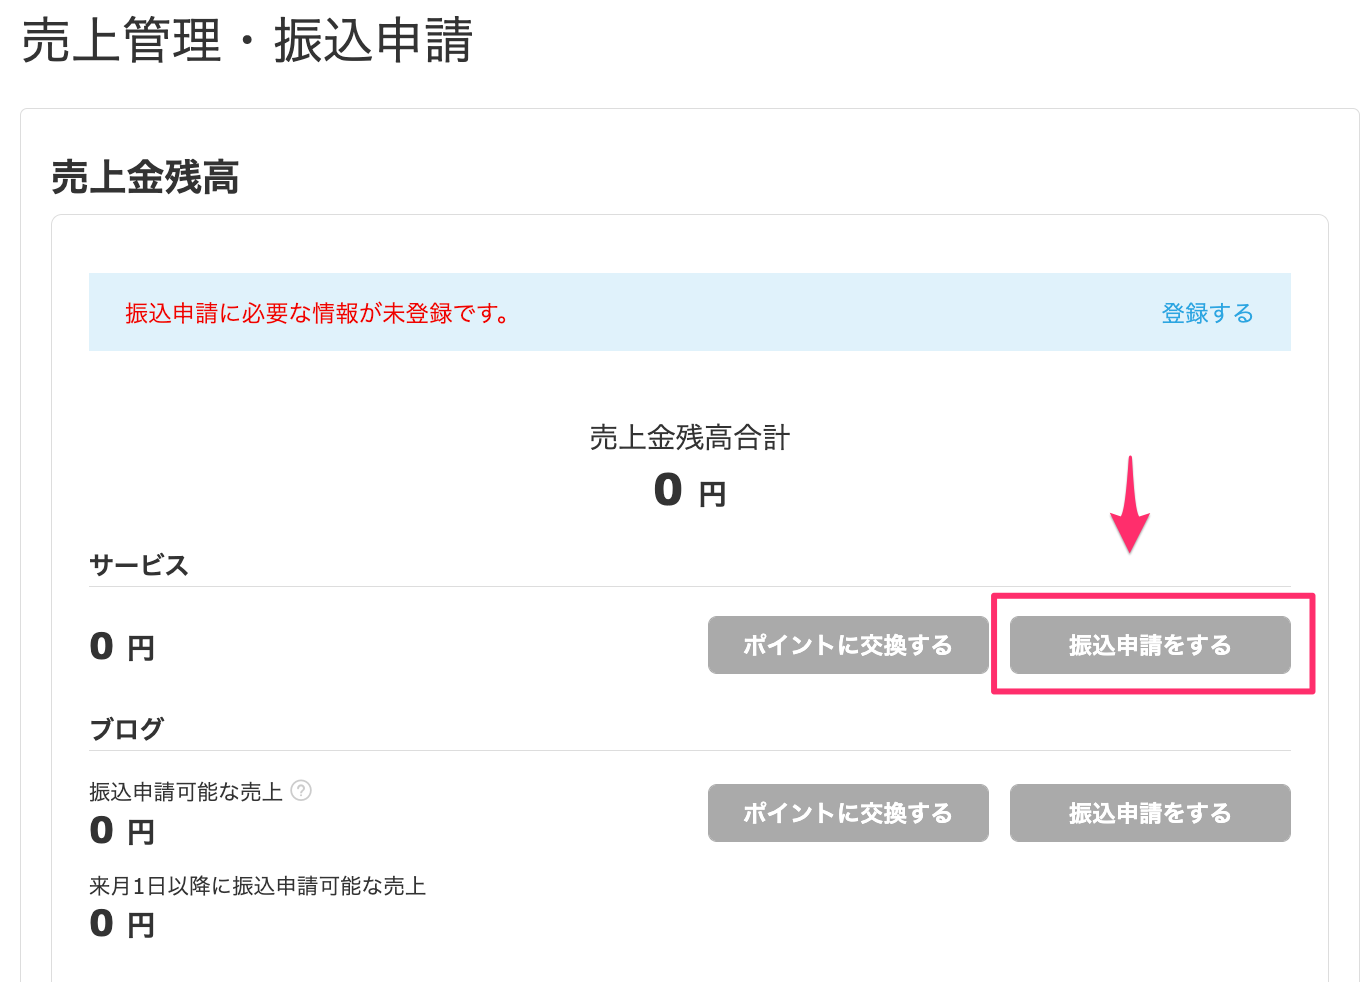1372x982 pixels.
Task: Click the 0 円 amount under 振込申請可能な売上
Action: (122, 831)
